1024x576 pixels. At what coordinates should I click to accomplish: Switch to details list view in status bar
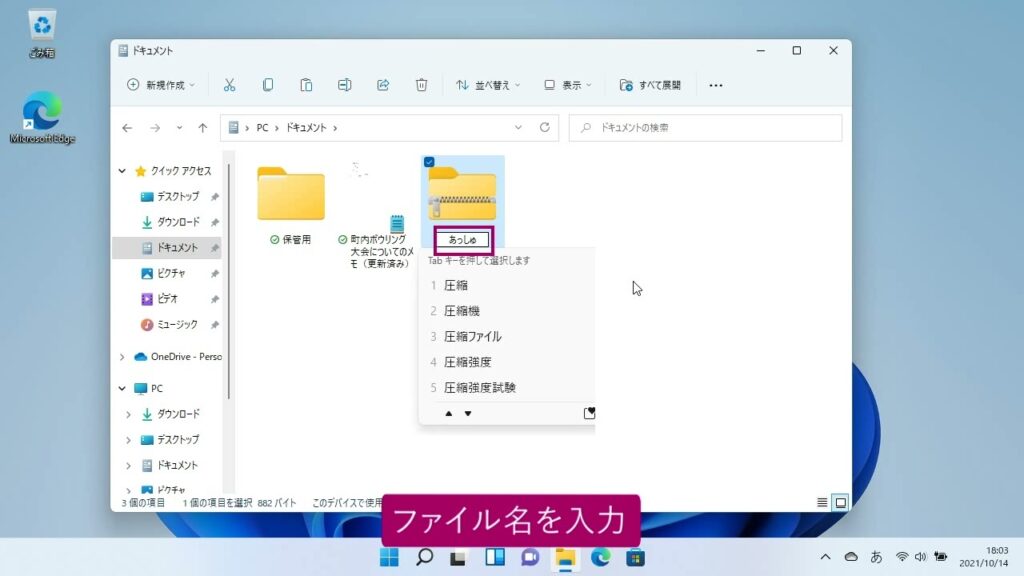point(822,502)
